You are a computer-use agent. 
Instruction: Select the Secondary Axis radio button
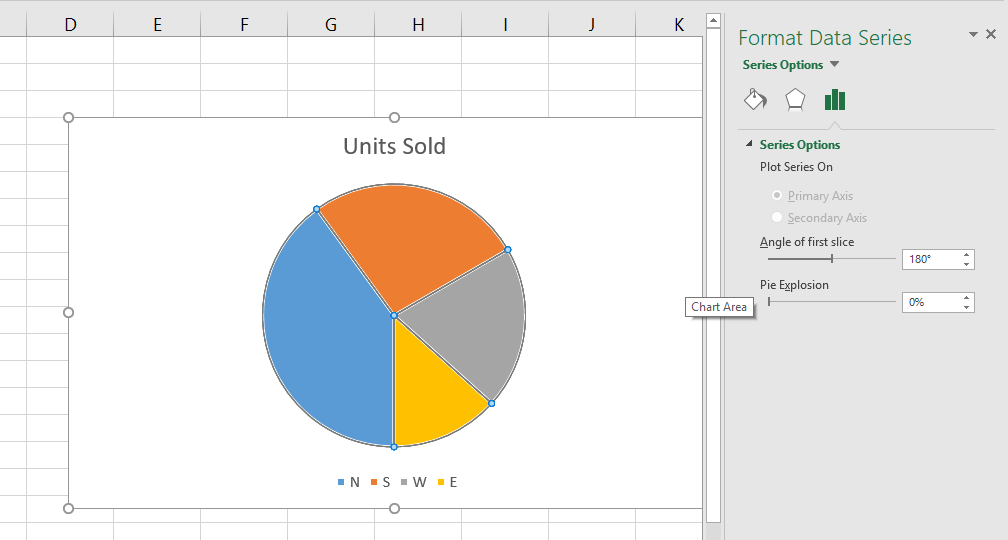(777, 218)
